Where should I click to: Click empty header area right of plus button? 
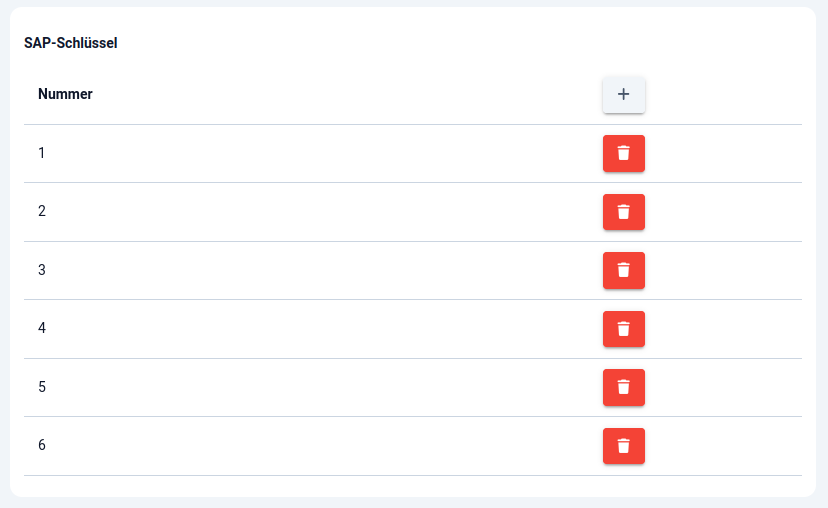coord(725,94)
